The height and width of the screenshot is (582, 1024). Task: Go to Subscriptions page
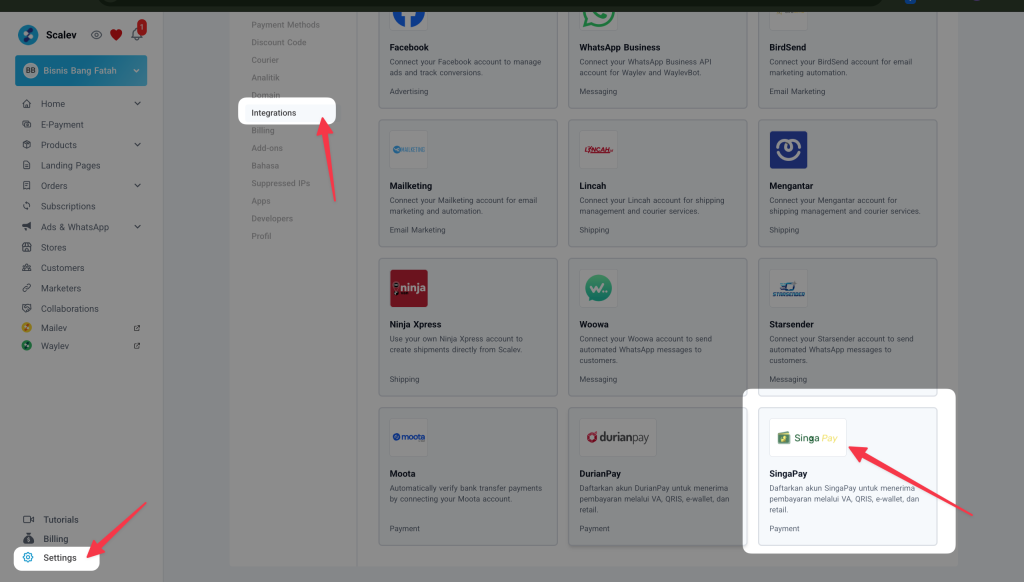pos(68,206)
